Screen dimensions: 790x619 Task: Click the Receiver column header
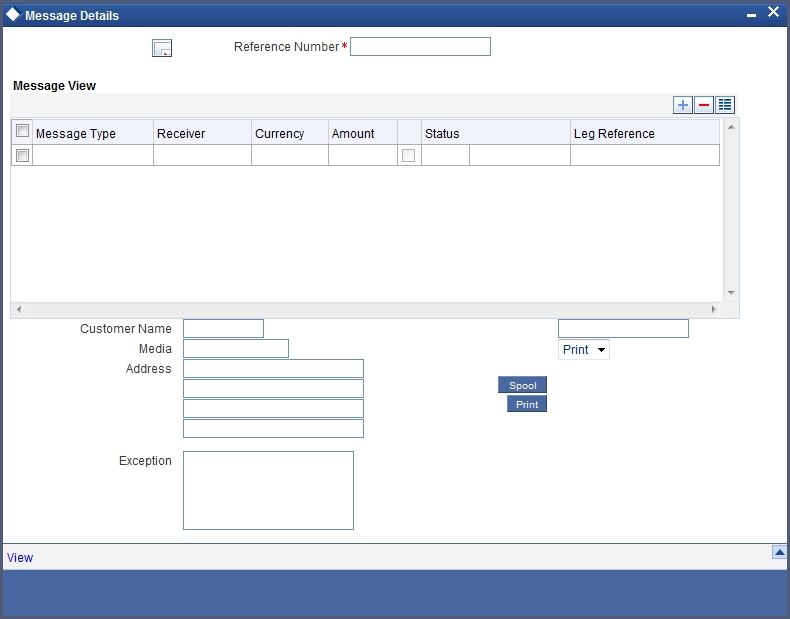(x=202, y=133)
